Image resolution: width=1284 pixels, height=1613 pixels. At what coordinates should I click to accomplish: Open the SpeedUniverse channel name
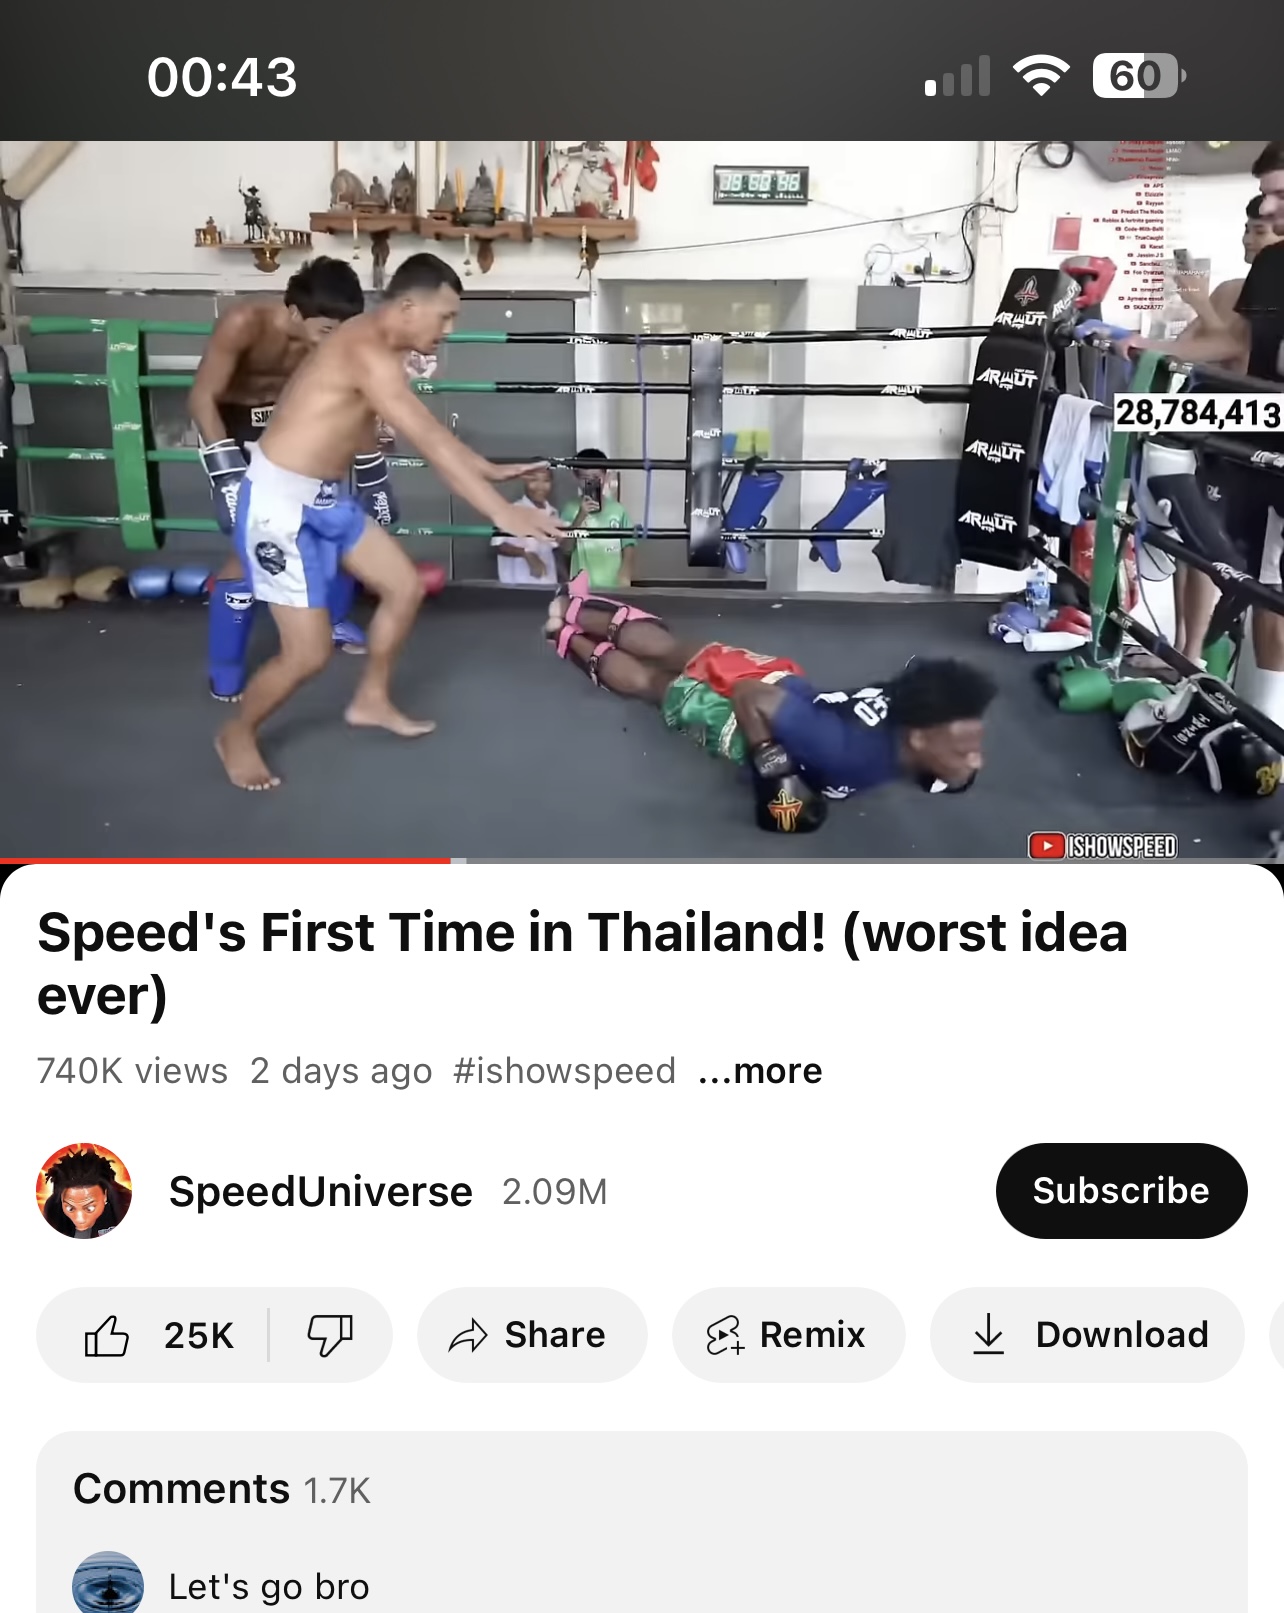click(x=320, y=1192)
